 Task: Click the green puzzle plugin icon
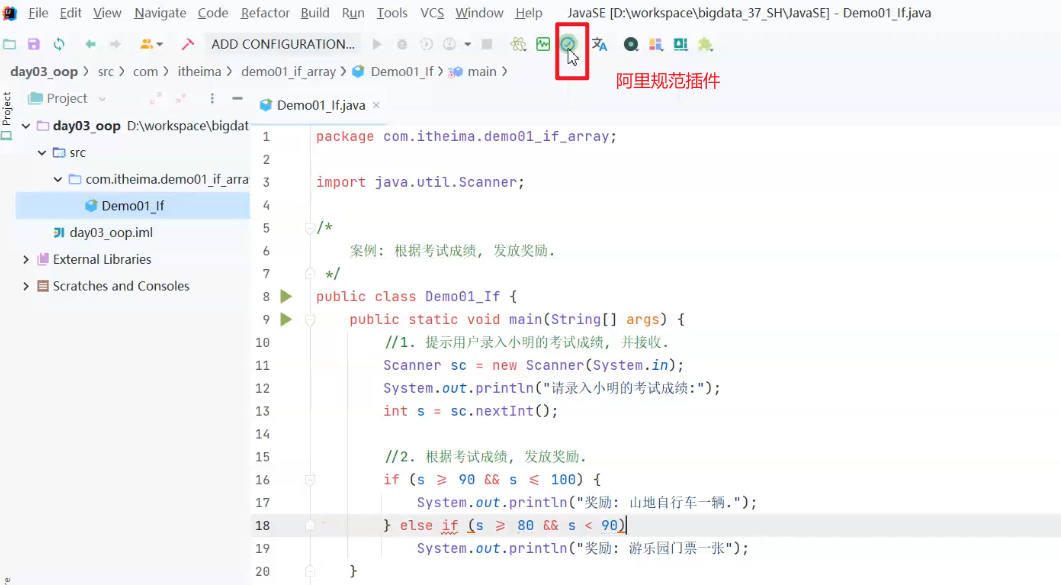[x=705, y=45]
